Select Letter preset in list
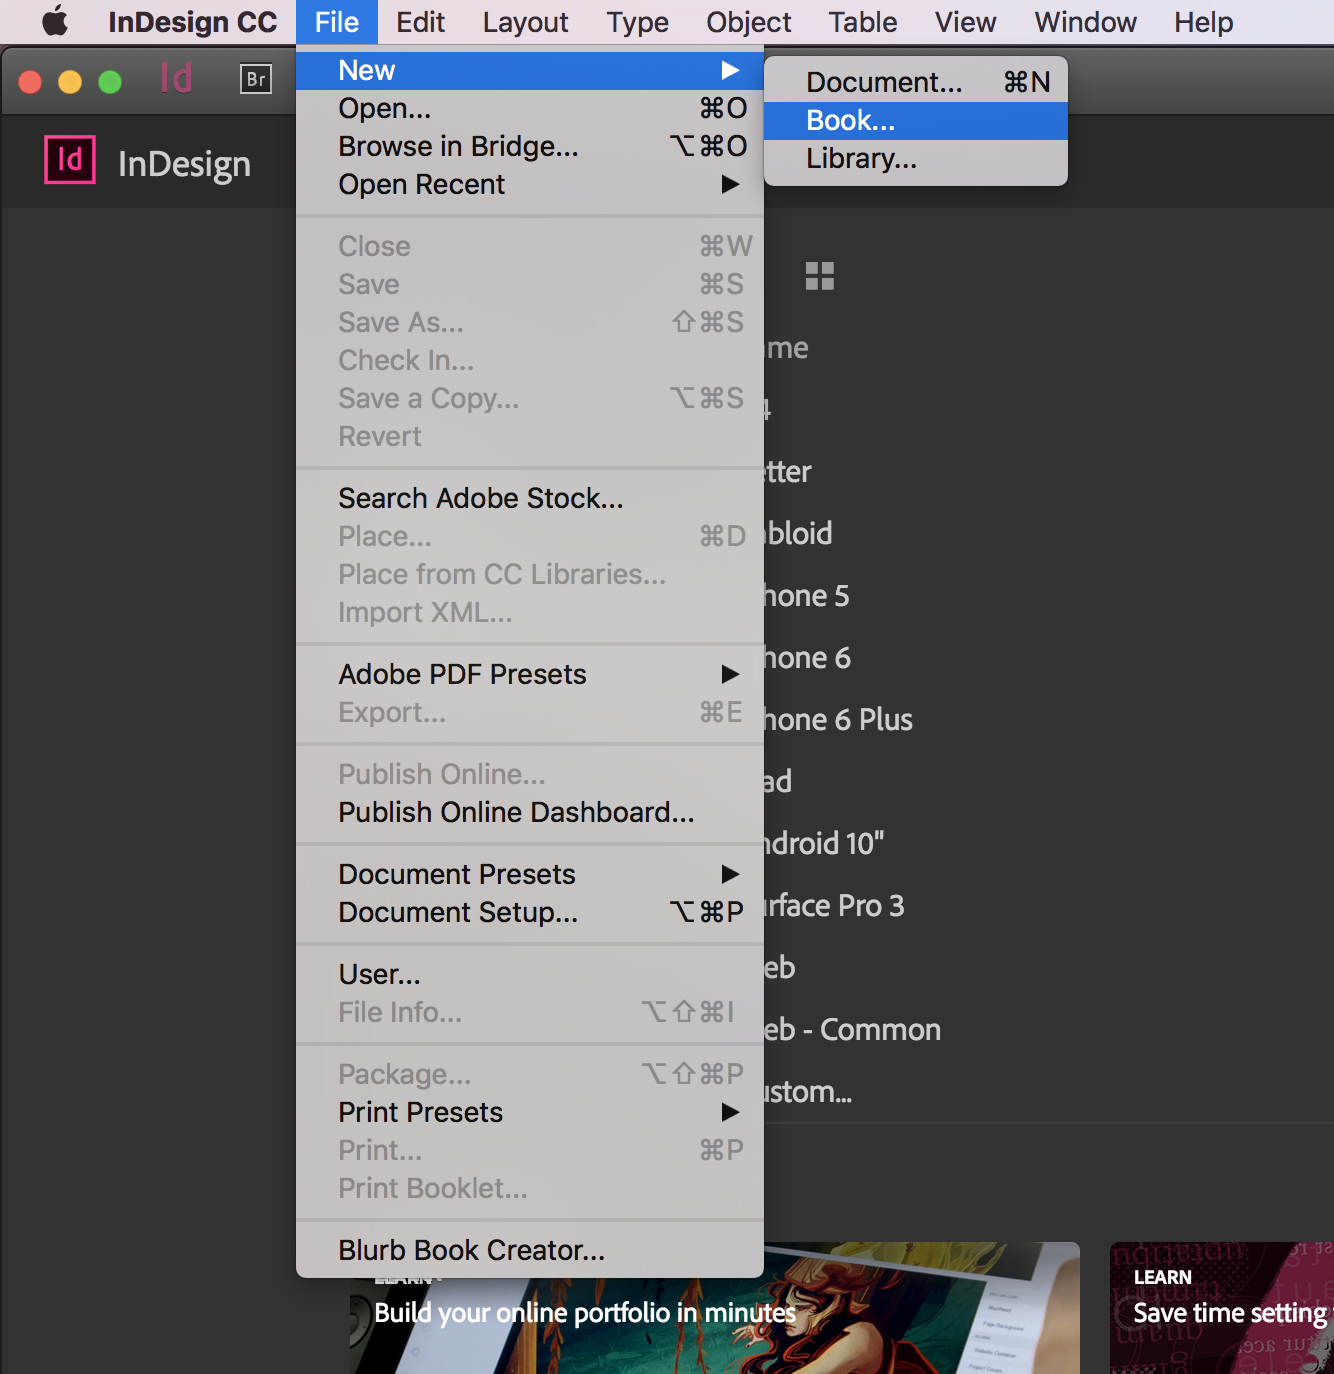This screenshot has width=1334, height=1374. 788,471
